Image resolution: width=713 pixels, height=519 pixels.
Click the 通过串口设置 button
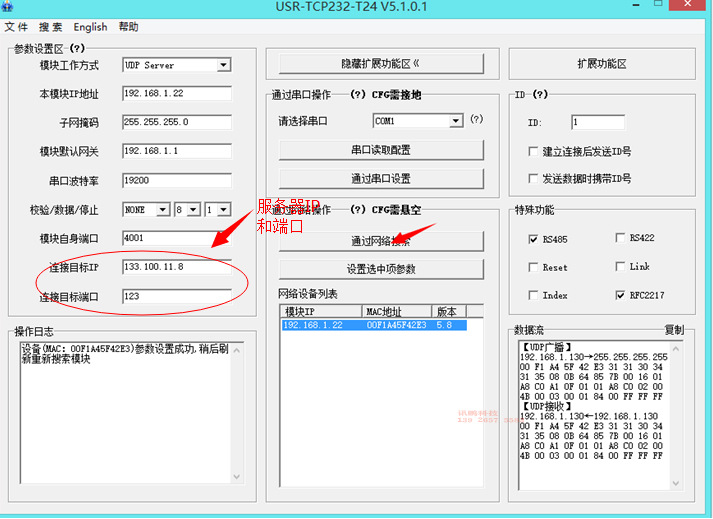pyautogui.click(x=381, y=179)
